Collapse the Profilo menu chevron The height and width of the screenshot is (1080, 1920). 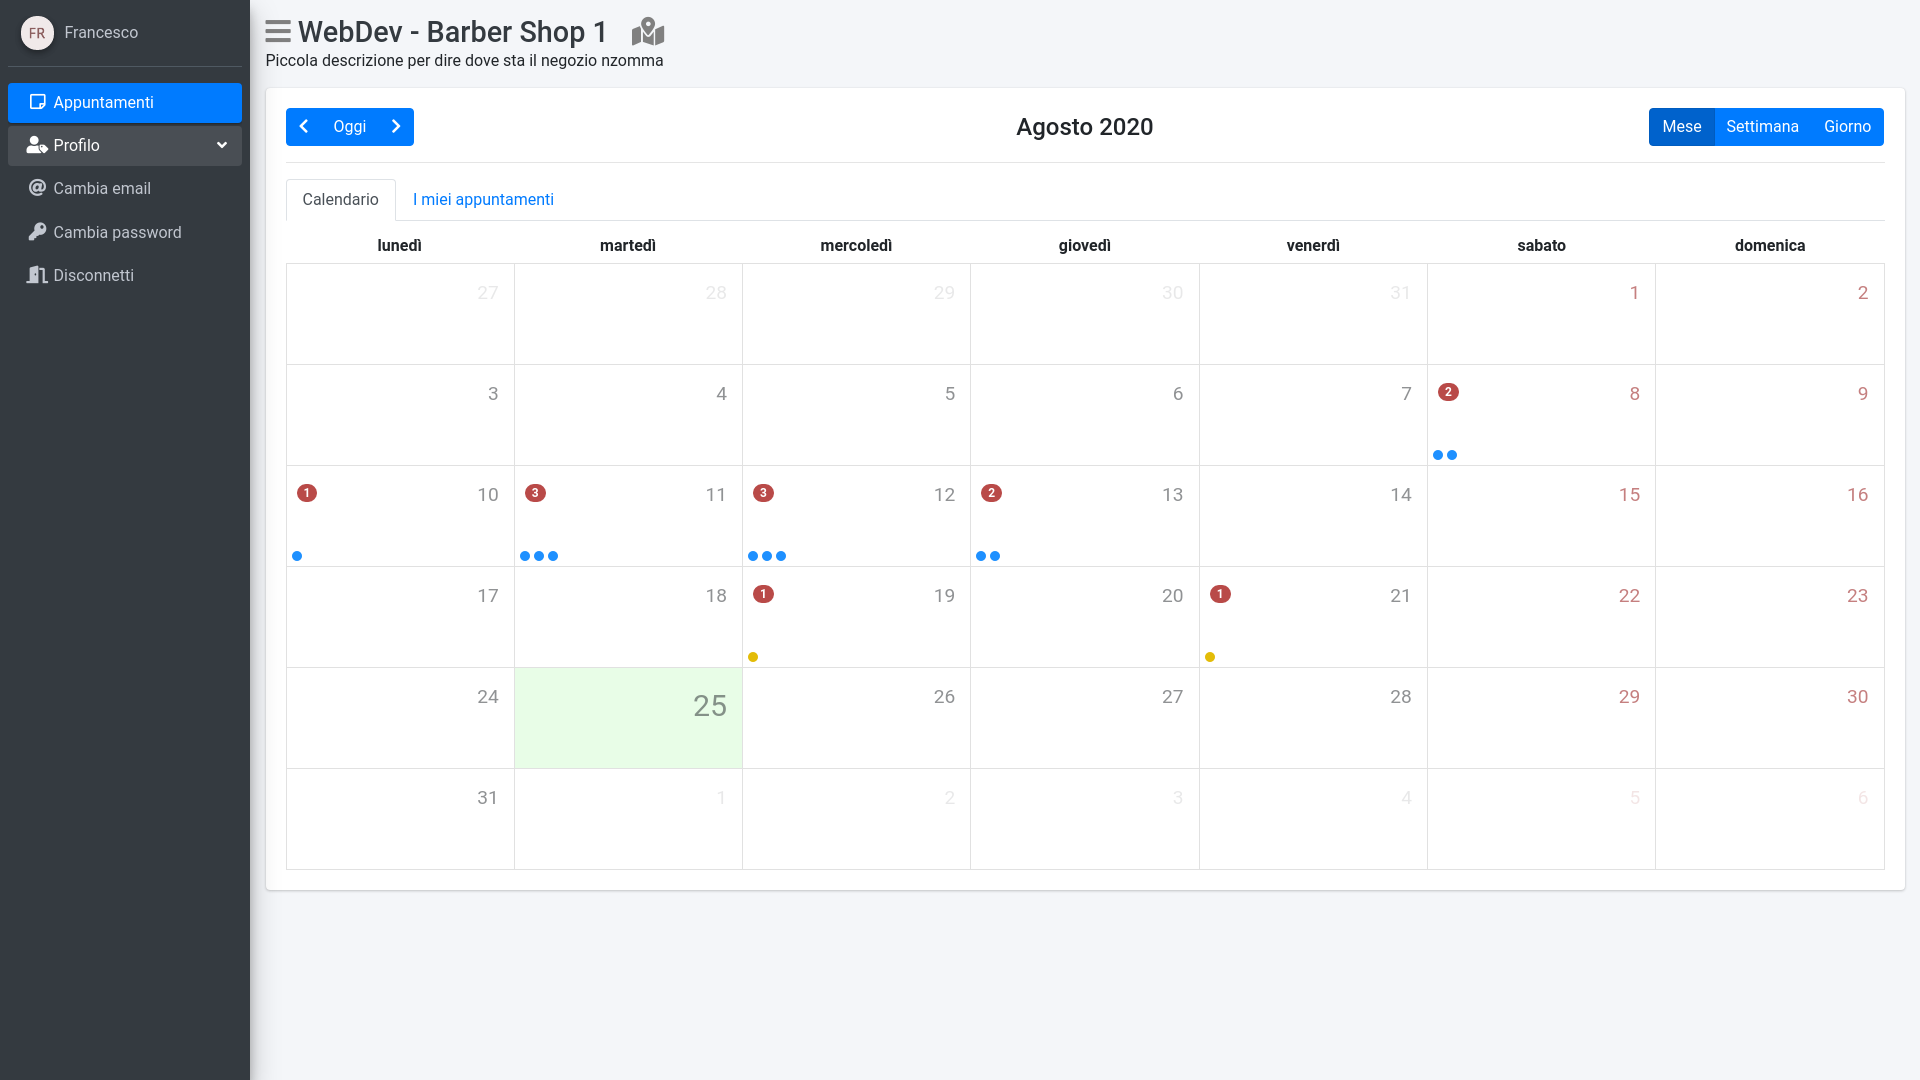[x=222, y=145]
